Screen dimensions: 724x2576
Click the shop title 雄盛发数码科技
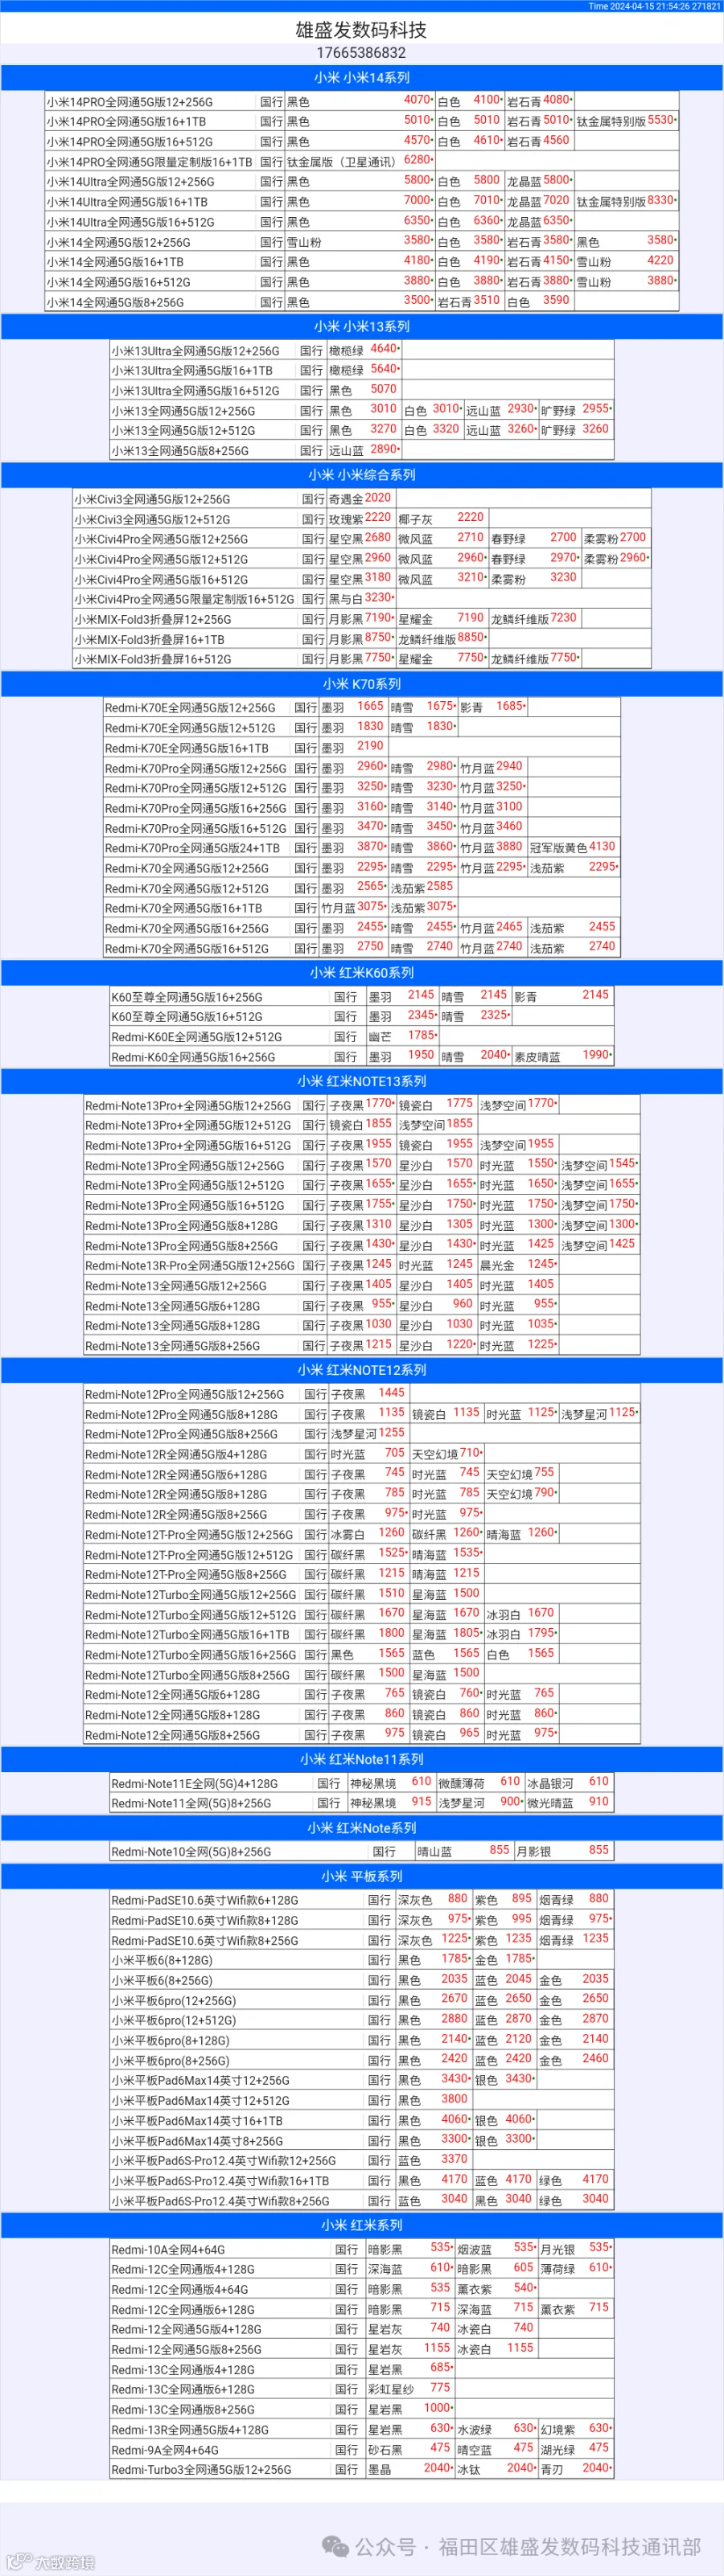[361, 30]
